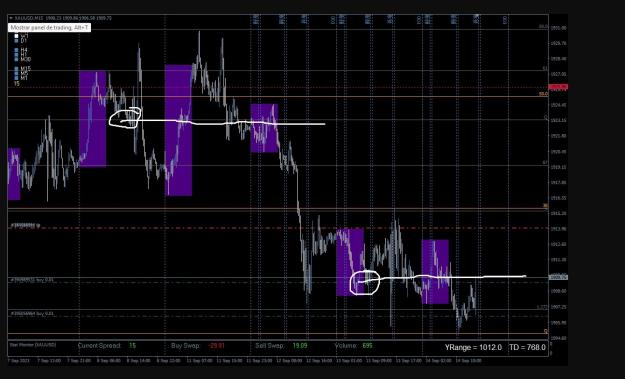Click the TD = 768.0 readout

tap(527, 347)
